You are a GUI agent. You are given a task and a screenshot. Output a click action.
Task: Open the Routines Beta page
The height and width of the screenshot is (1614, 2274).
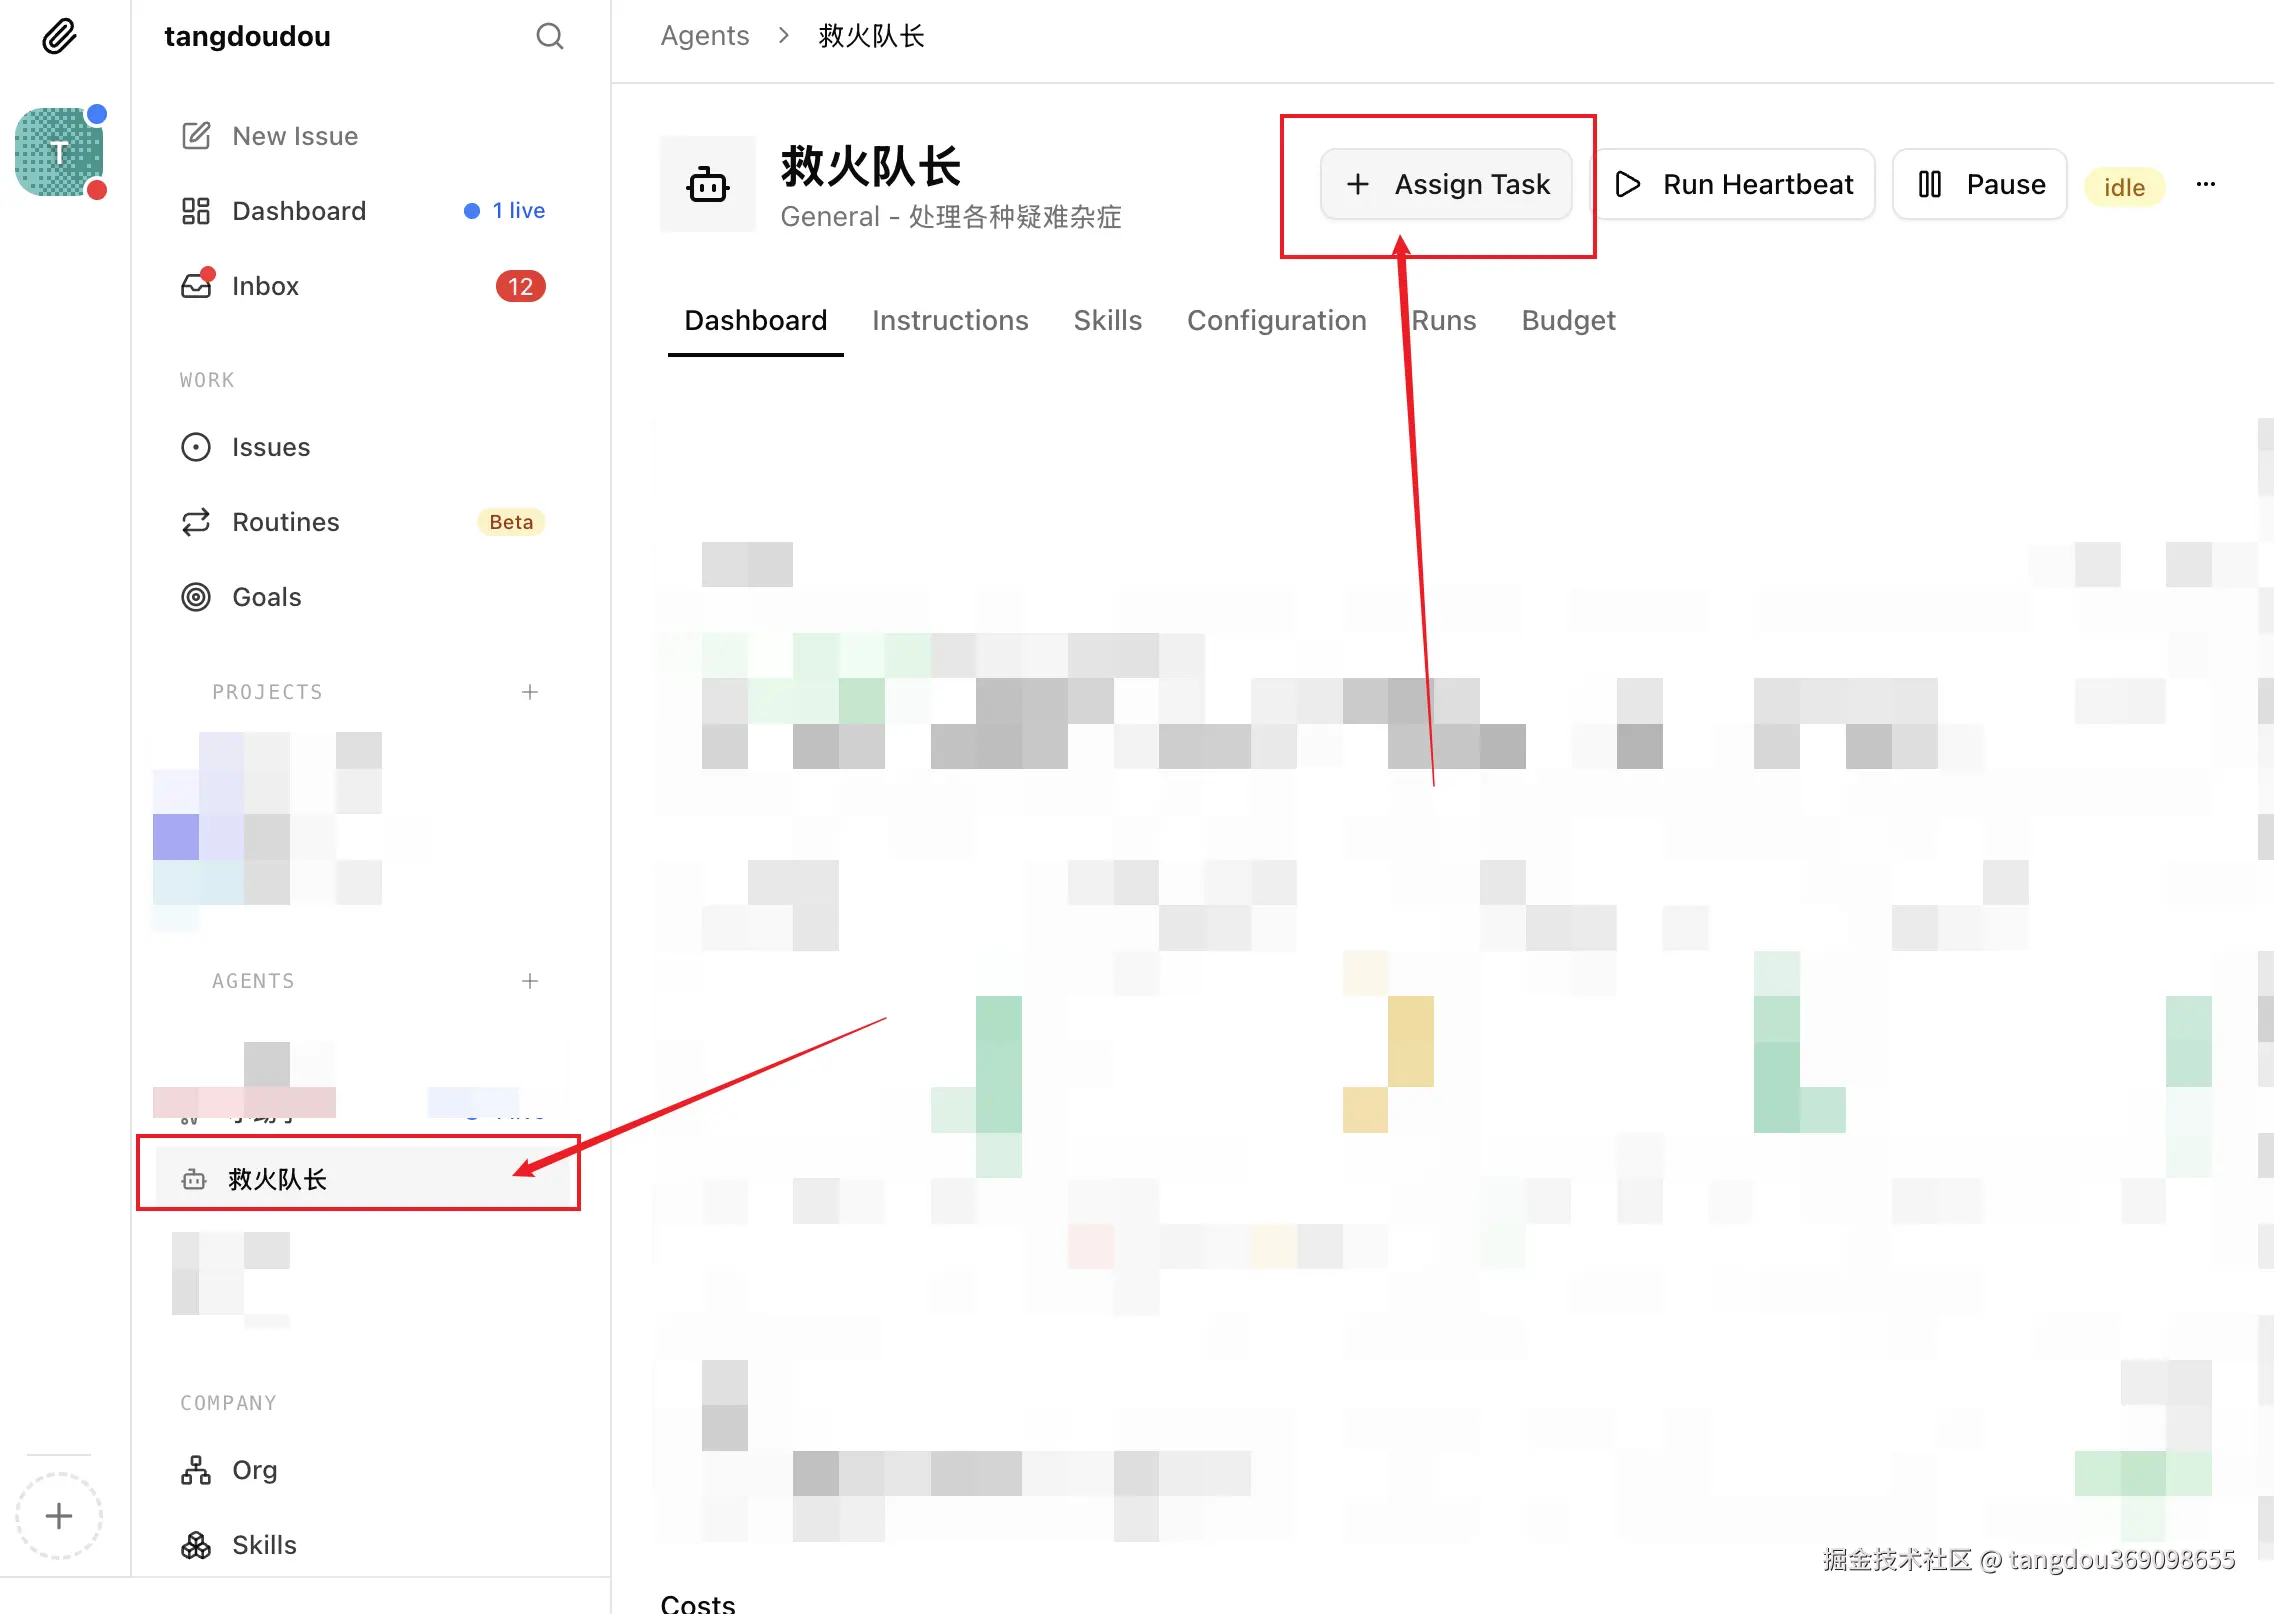pos(285,522)
